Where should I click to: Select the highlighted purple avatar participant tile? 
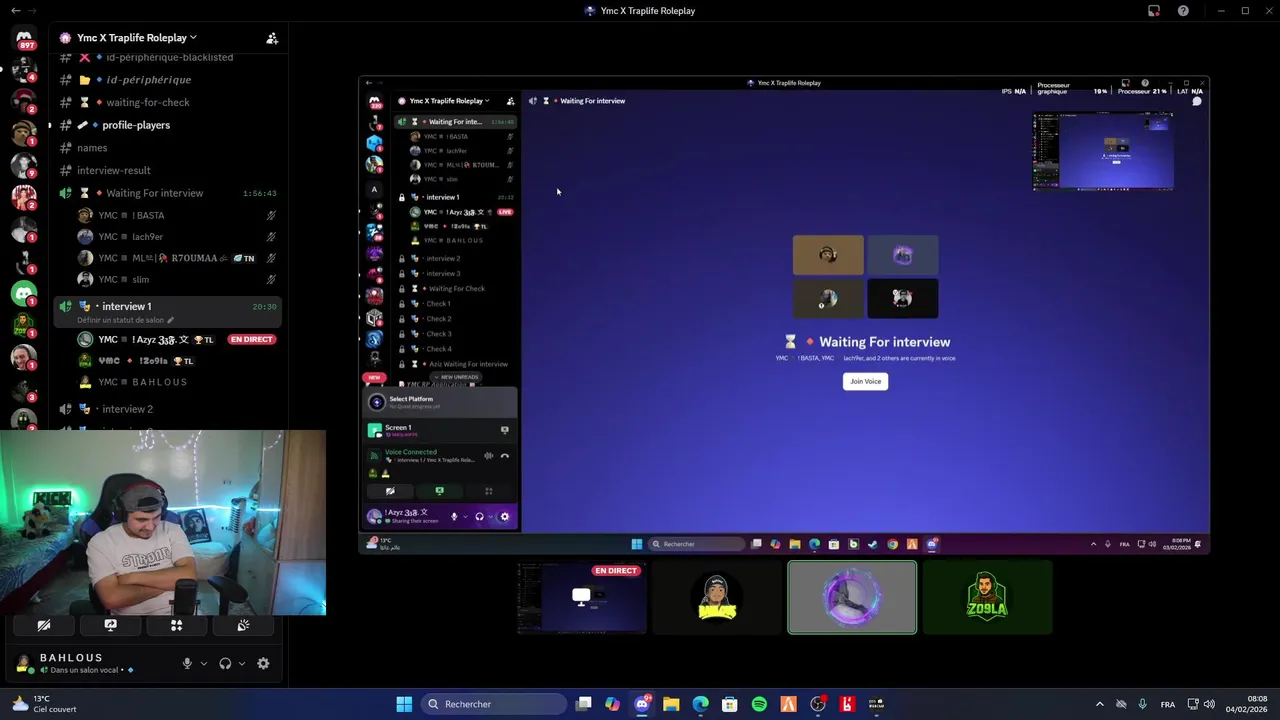tap(852, 597)
